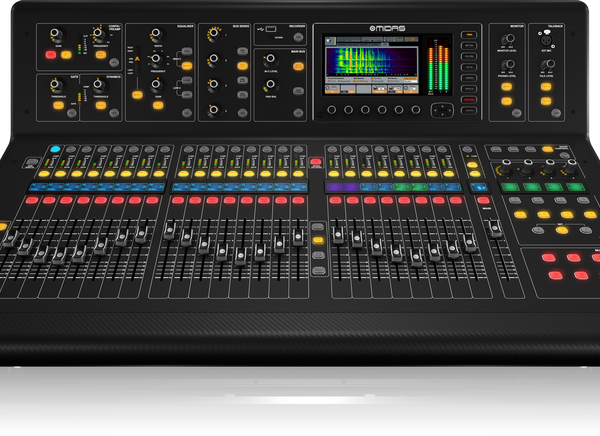Click the sixth rotary encoder below the display

point(416,110)
